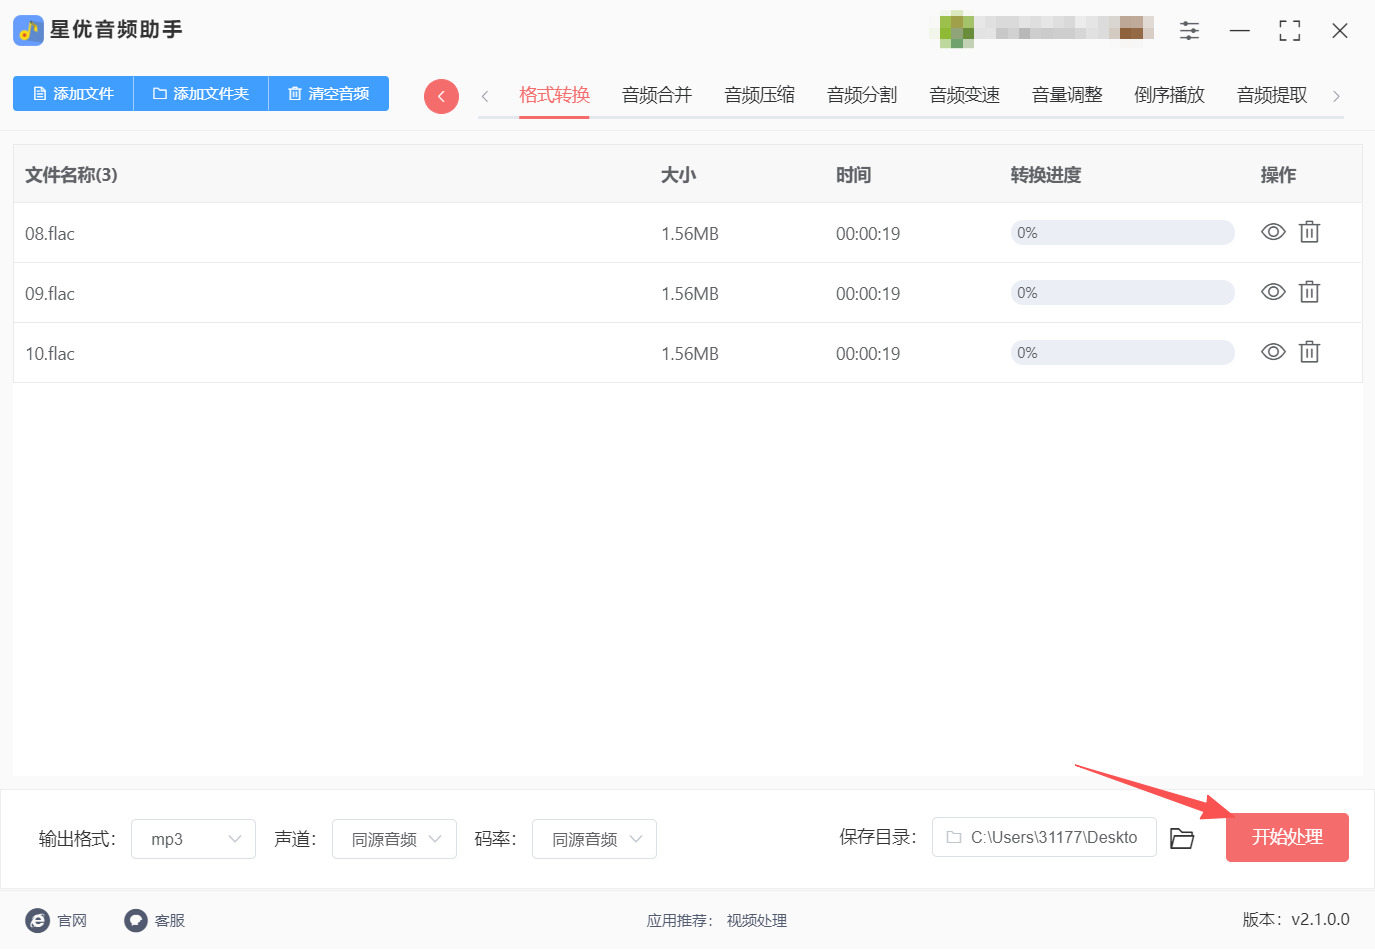This screenshot has height=950, width=1375.
Task: Toggle the eye icon for 09.flac
Action: 1273,292
